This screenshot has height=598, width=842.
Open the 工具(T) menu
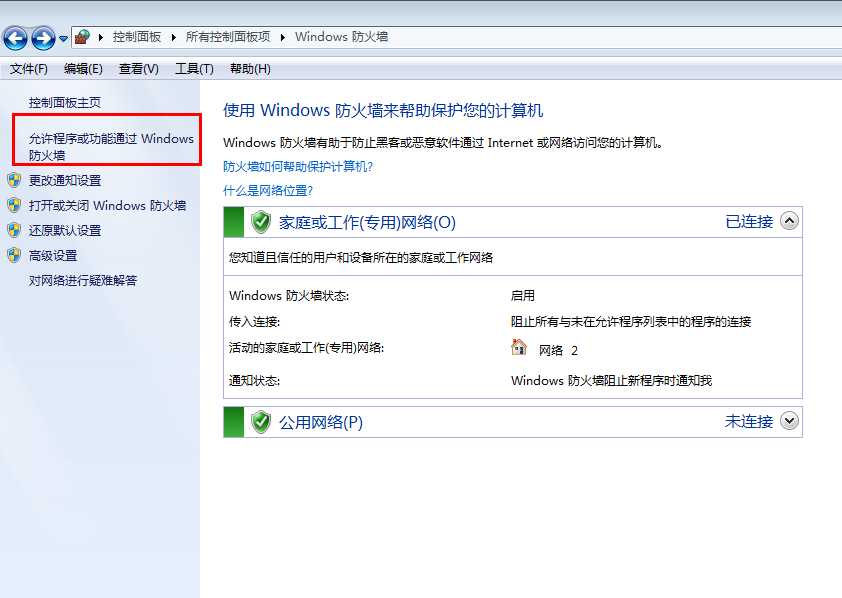(x=194, y=69)
